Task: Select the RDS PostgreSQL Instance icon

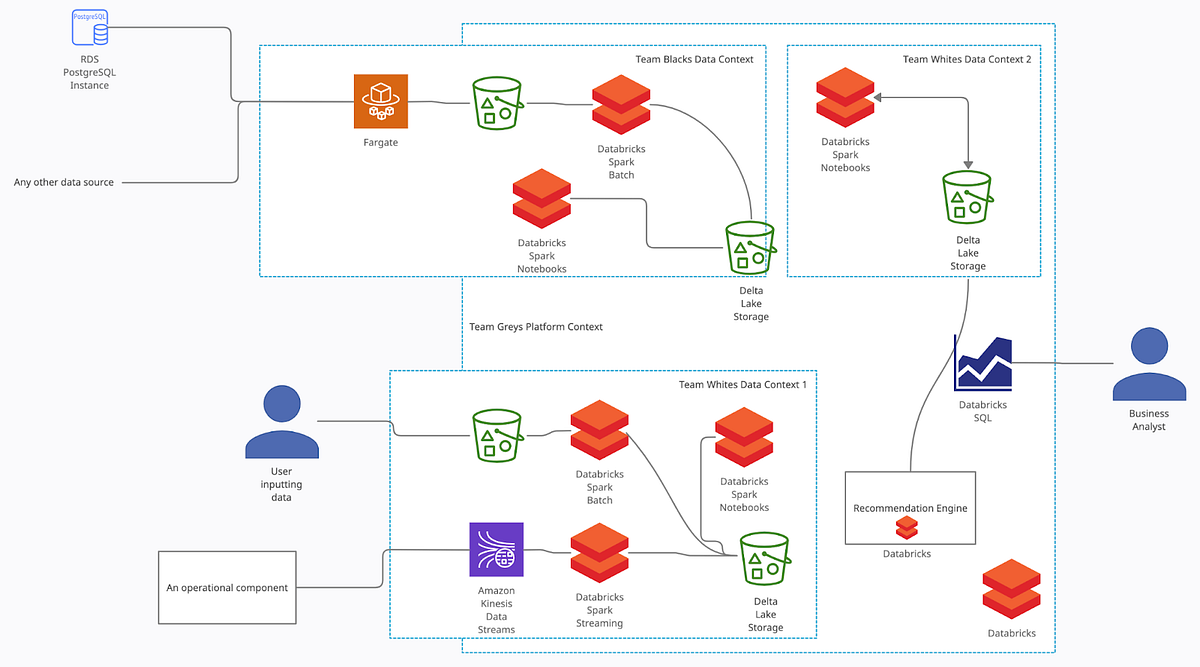Action: click(x=89, y=28)
